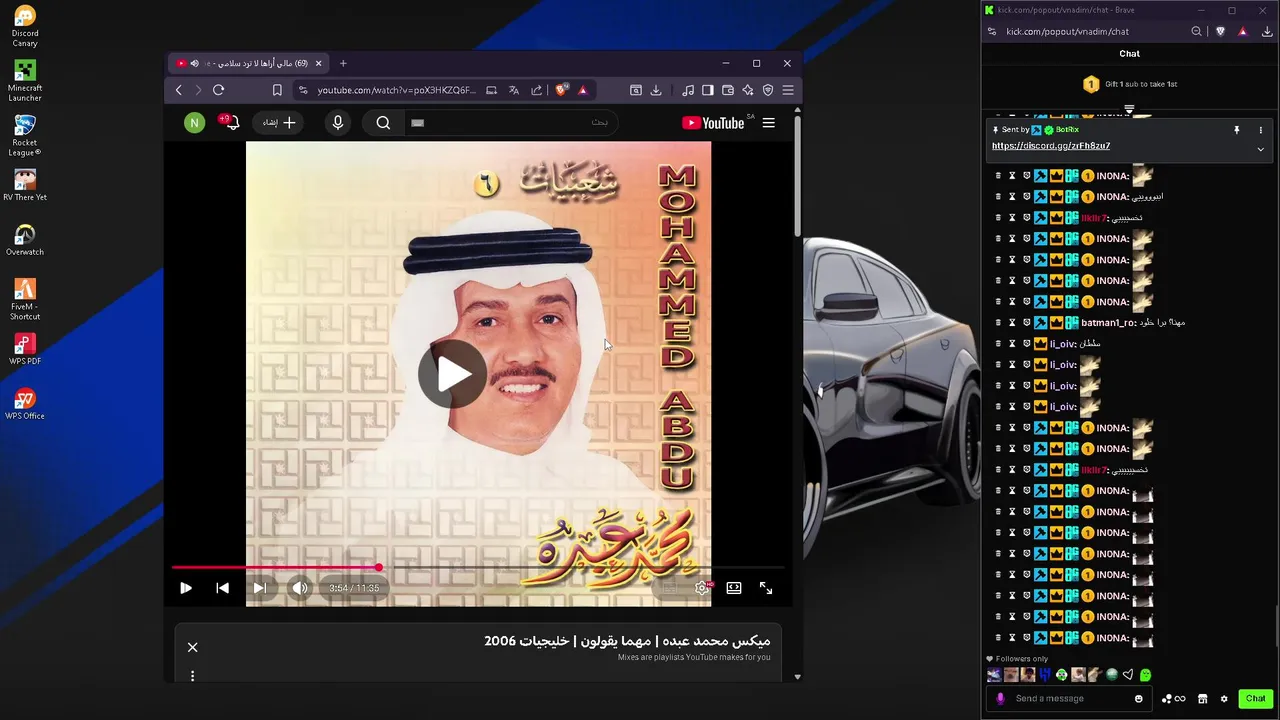Open Brave Wallet toolbar icon
The width and height of the screenshot is (1280, 720).
pos(728,90)
